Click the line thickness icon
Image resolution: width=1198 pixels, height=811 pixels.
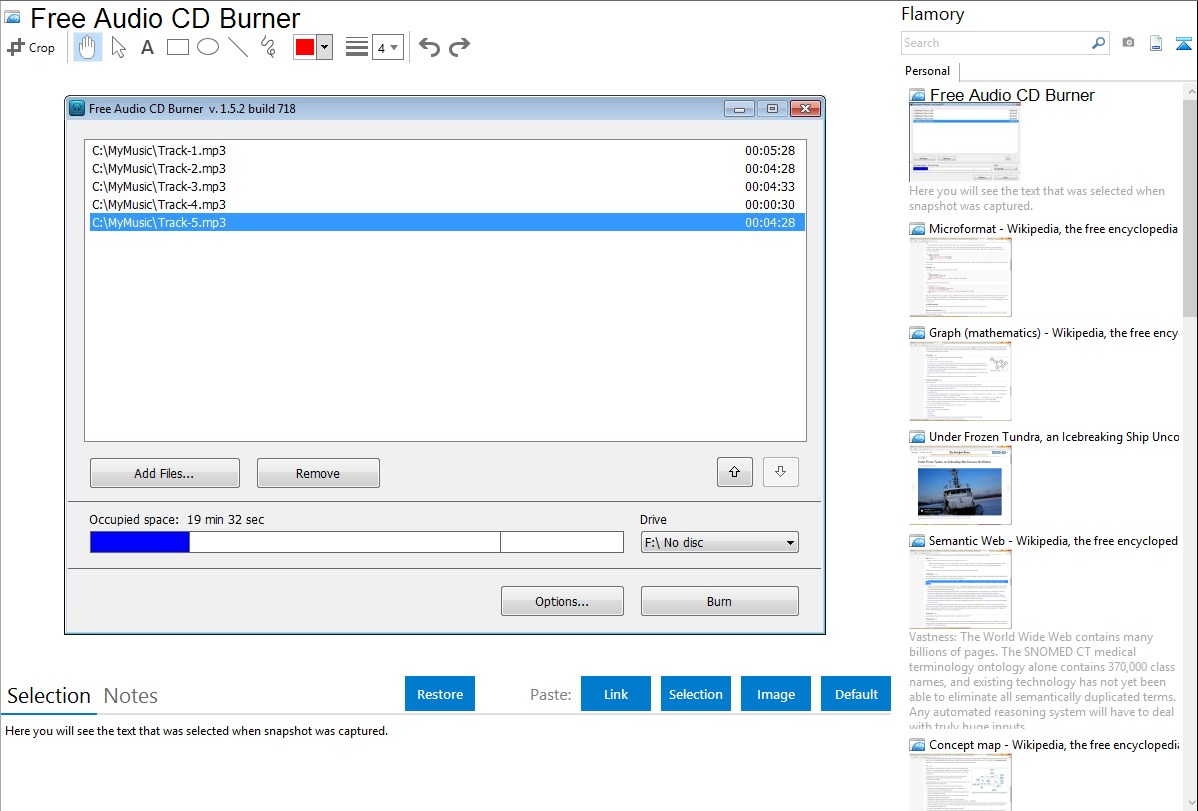click(x=357, y=47)
